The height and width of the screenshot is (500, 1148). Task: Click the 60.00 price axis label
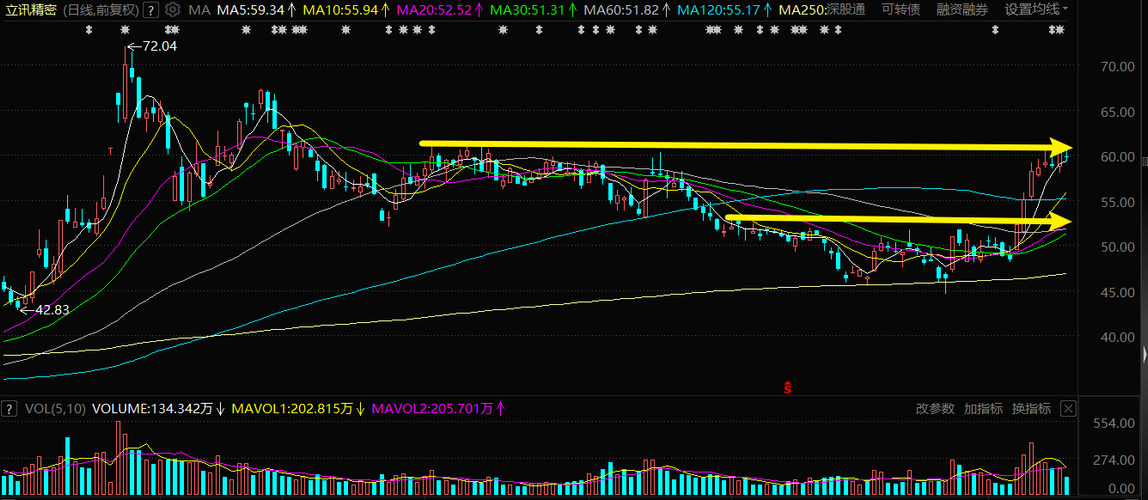(x=1117, y=157)
